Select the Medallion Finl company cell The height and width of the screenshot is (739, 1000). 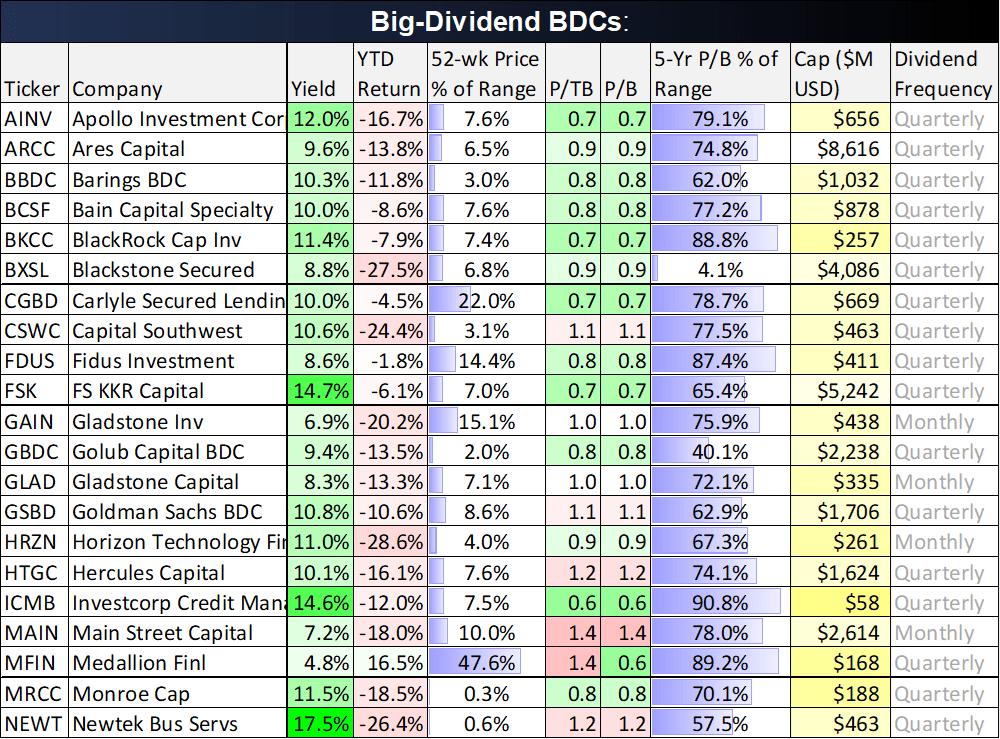(177, 663)
